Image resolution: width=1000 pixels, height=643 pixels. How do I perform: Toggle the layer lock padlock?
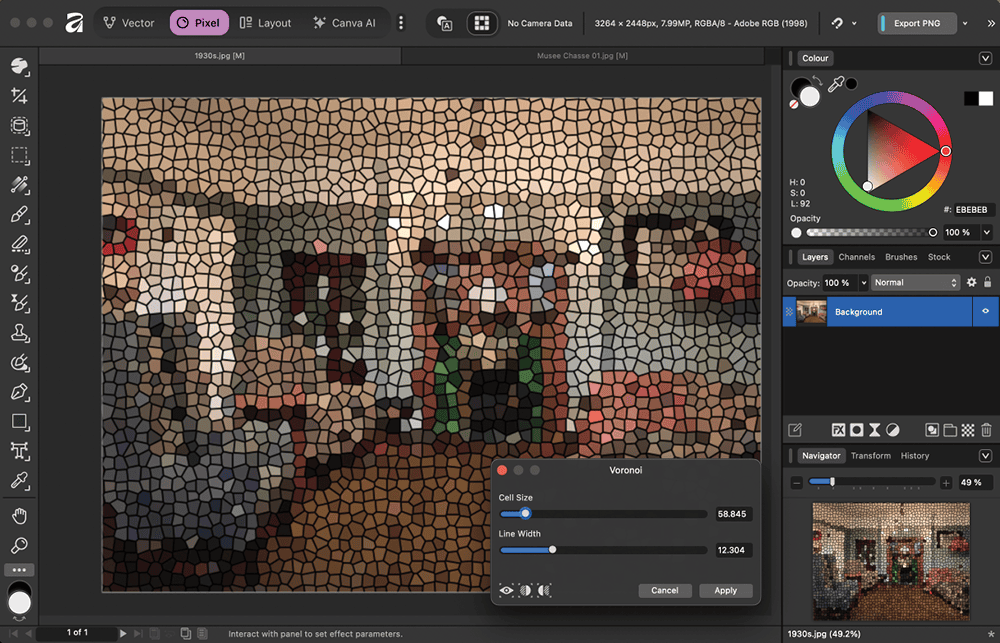tap(987, 283)
